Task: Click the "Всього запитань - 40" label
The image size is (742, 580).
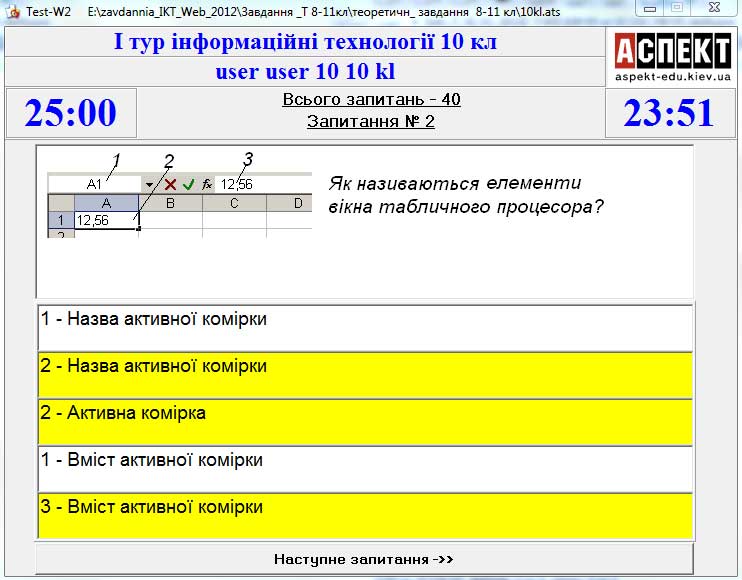Action: coord(371,100)
